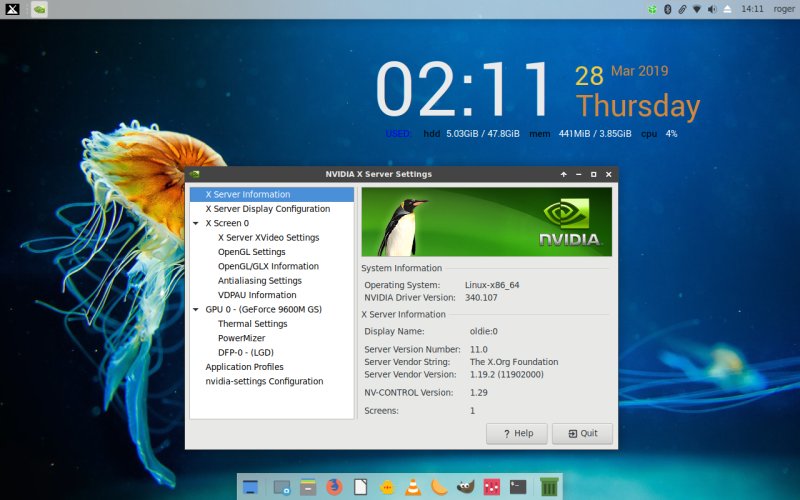The height and width of the screenshot is (500, 800).
Task: Select DFP-0 - (LGD) display
Action: click(x=246, y=352)
